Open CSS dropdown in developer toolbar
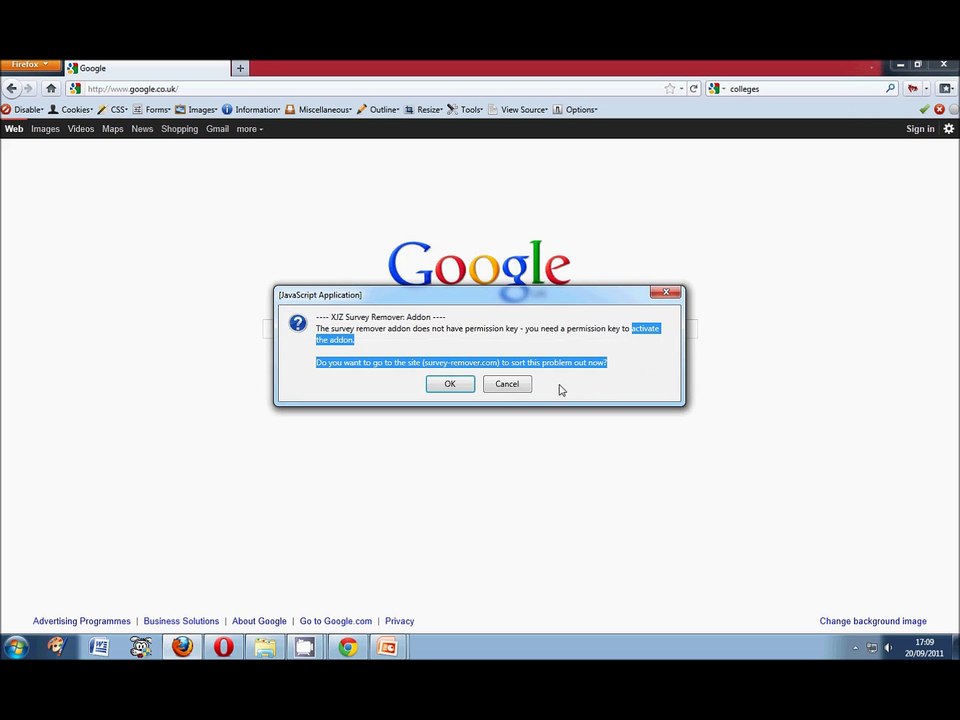The width and height of the screenshot is (960, 720). coord(113,110)
